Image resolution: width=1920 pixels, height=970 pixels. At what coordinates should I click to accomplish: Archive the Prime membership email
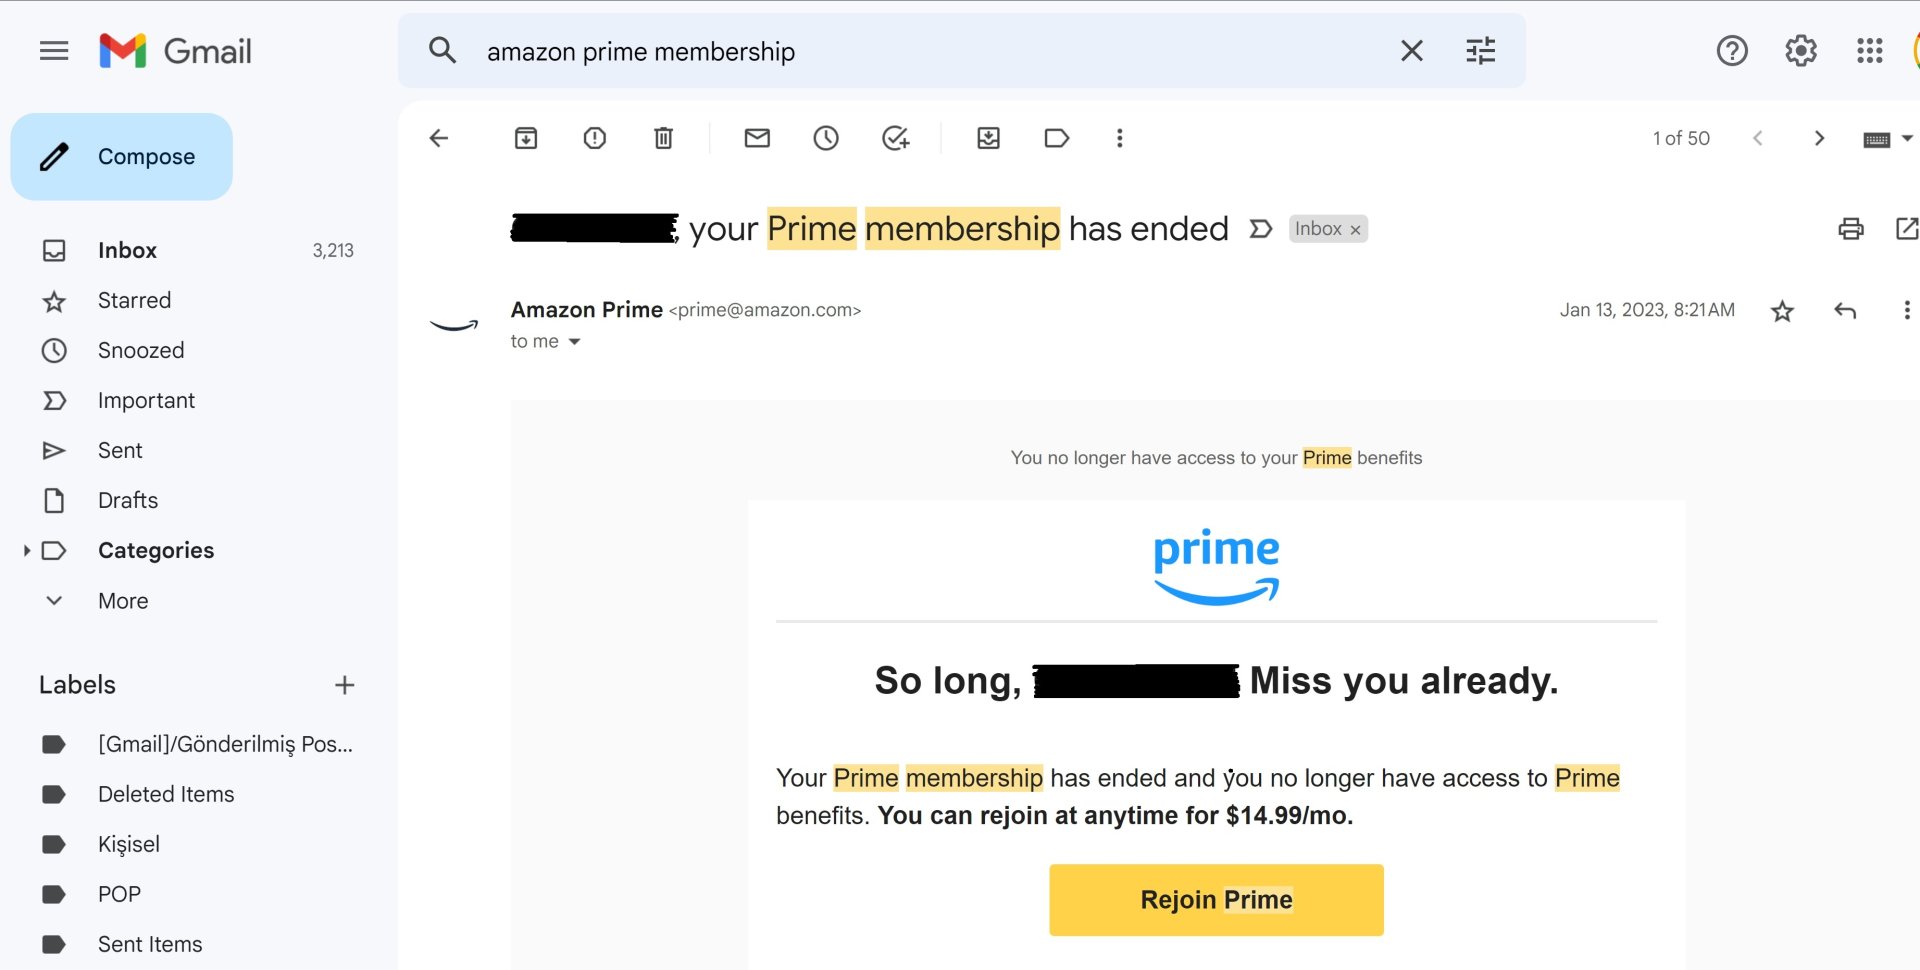point(525,138)
